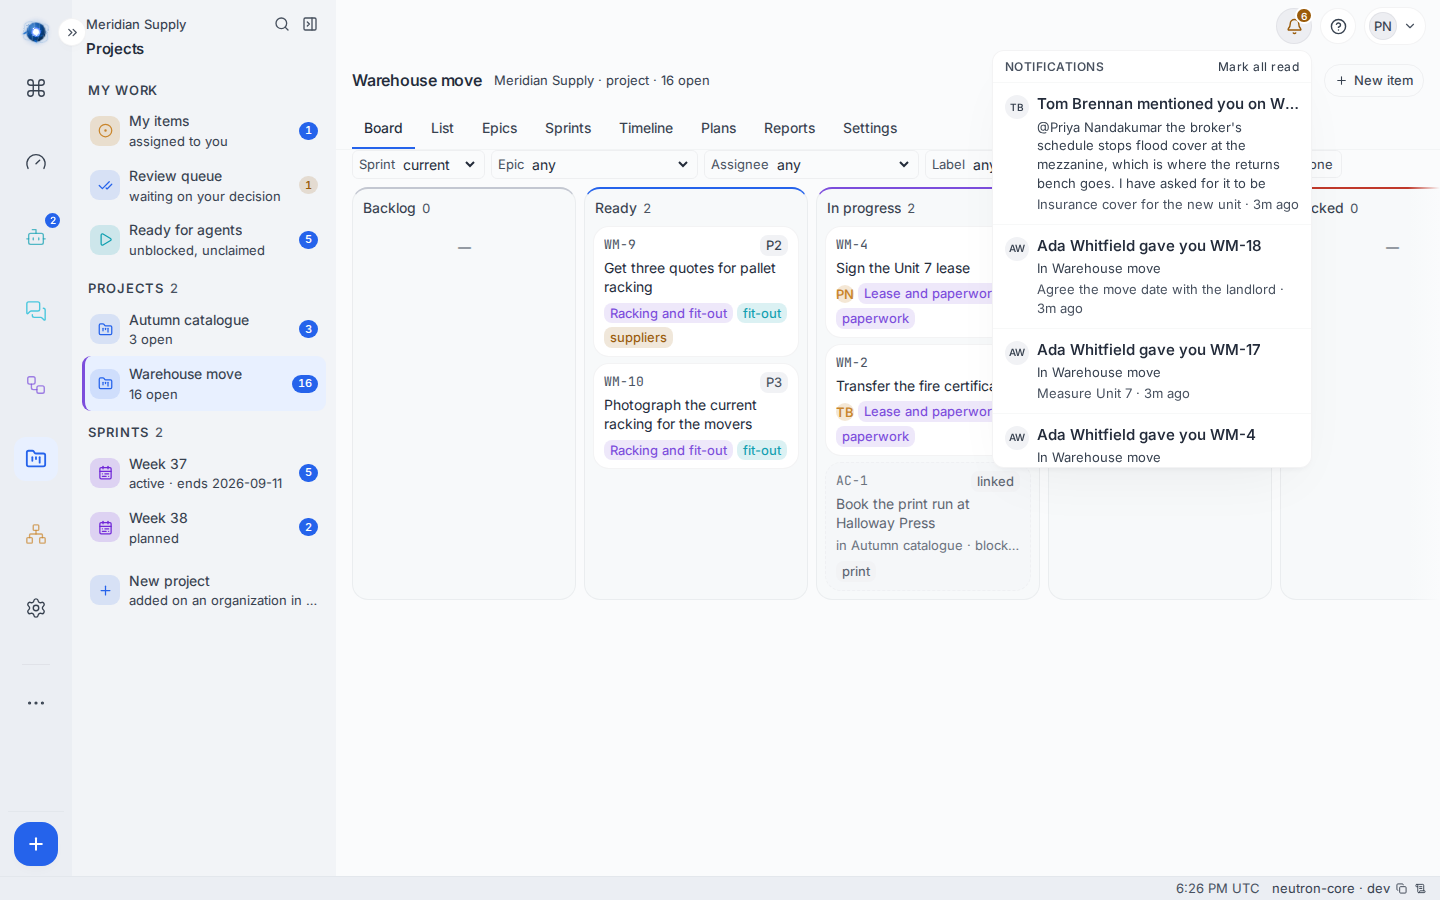The height and width of the screenshot is (900, 1440).
Task: Click the copy icon in status bar
Action: pos(1402,889)
